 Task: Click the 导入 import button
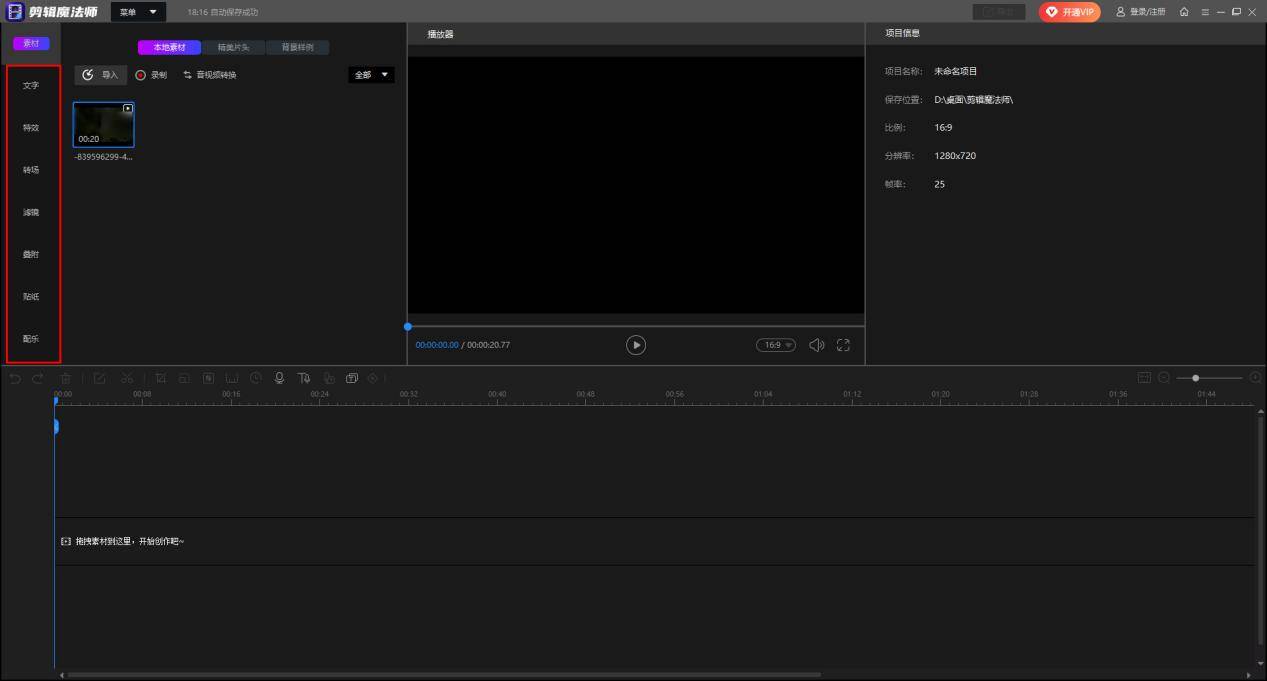(x=100, y=75)
